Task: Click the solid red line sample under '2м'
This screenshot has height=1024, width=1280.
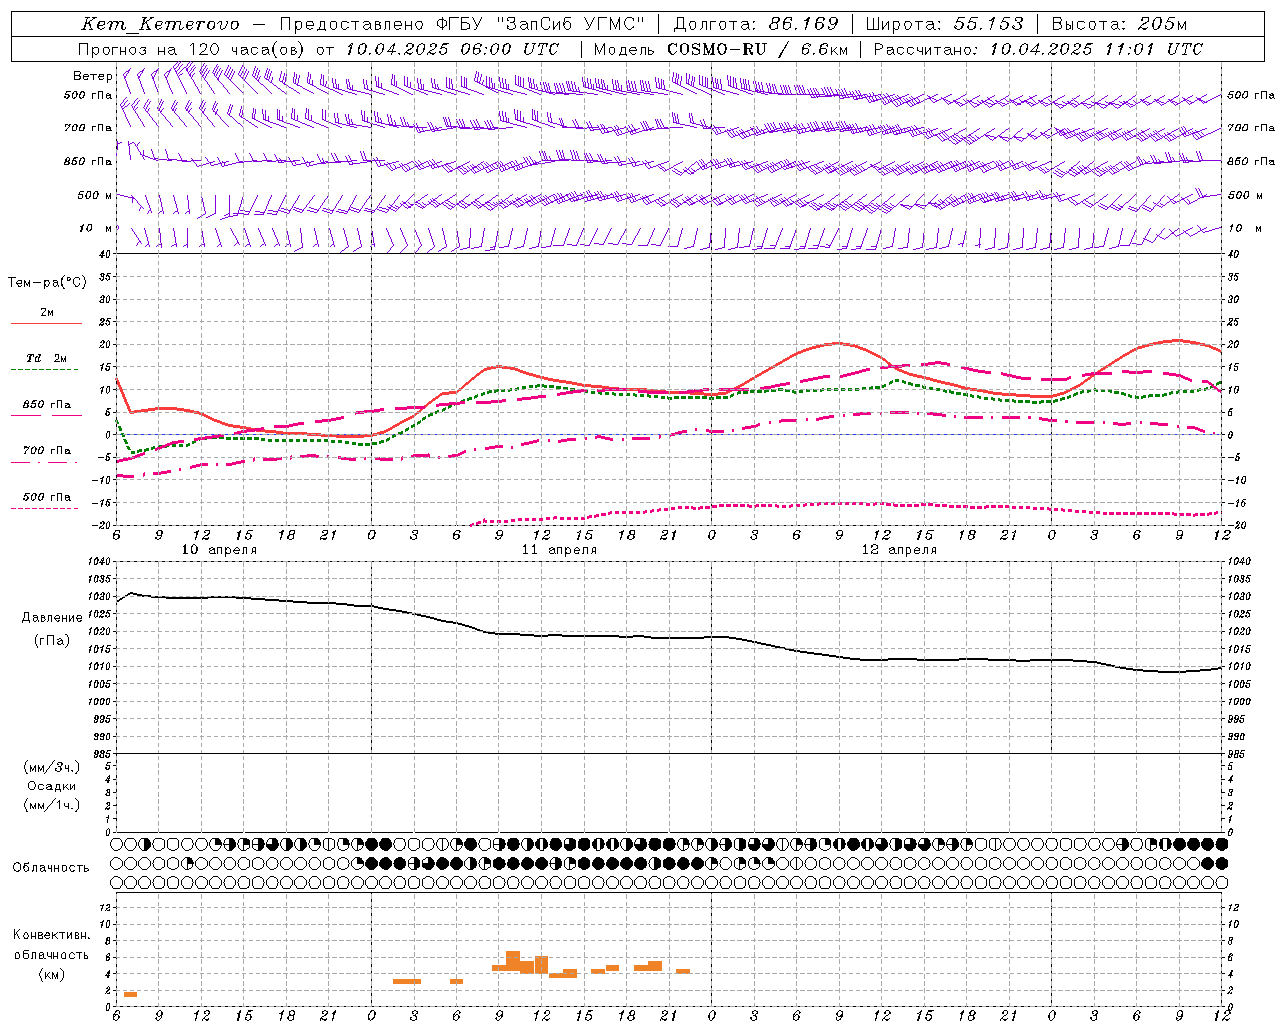Action: 46,324
